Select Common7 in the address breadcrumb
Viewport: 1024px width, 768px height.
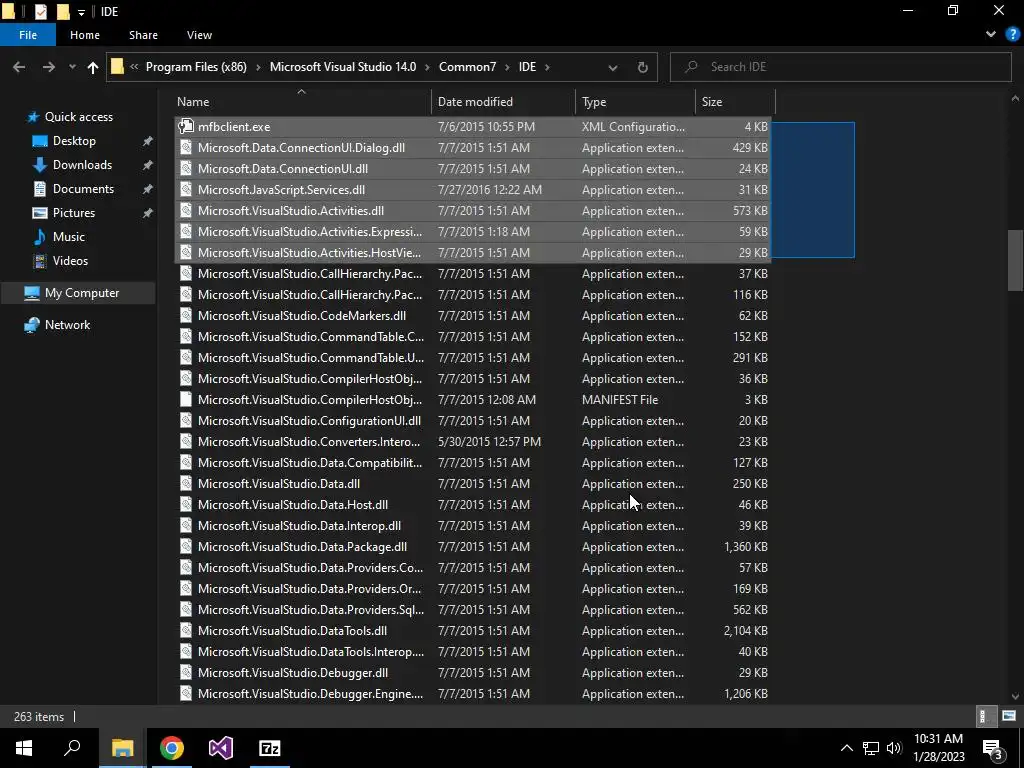468,67
